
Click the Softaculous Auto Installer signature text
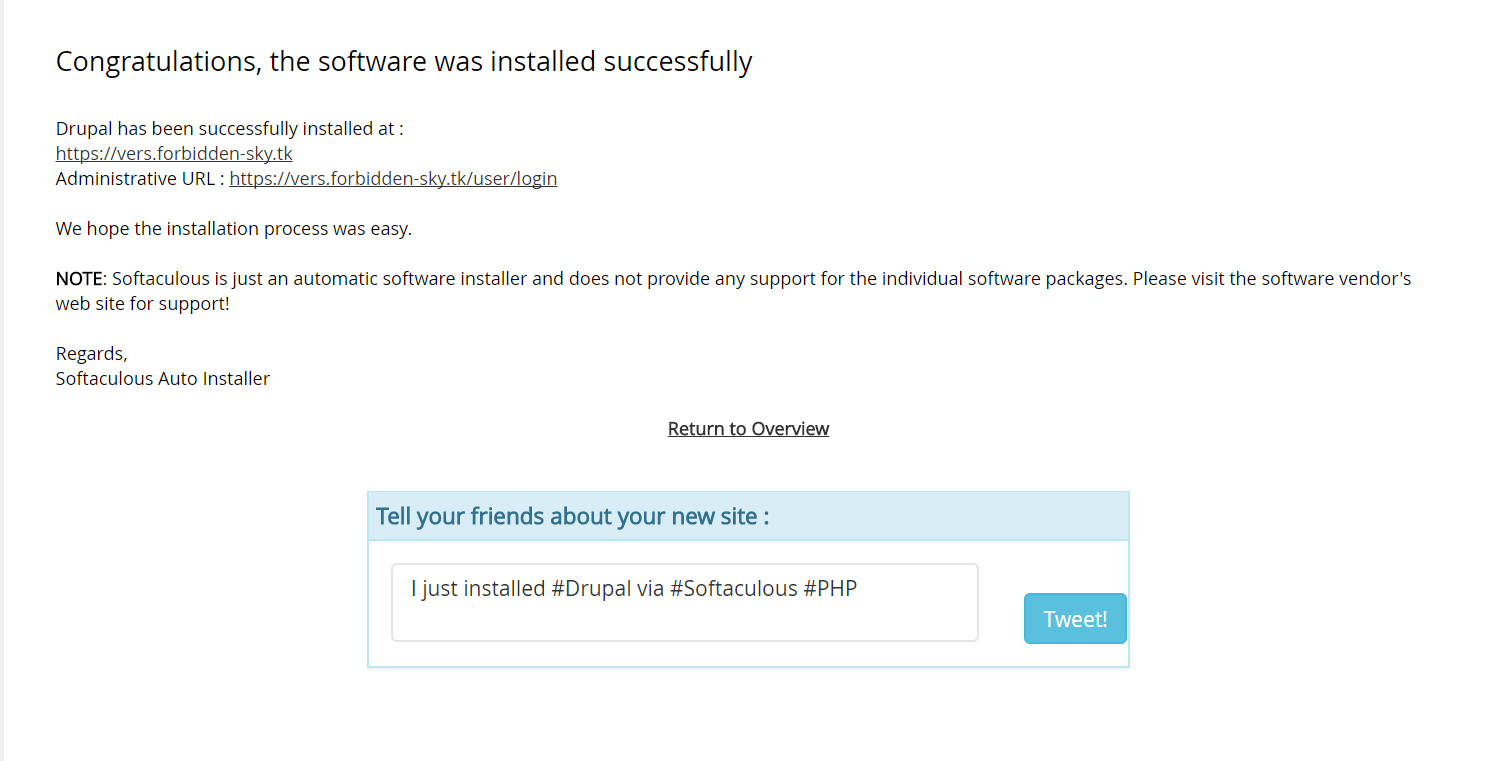tap(162, 378)
